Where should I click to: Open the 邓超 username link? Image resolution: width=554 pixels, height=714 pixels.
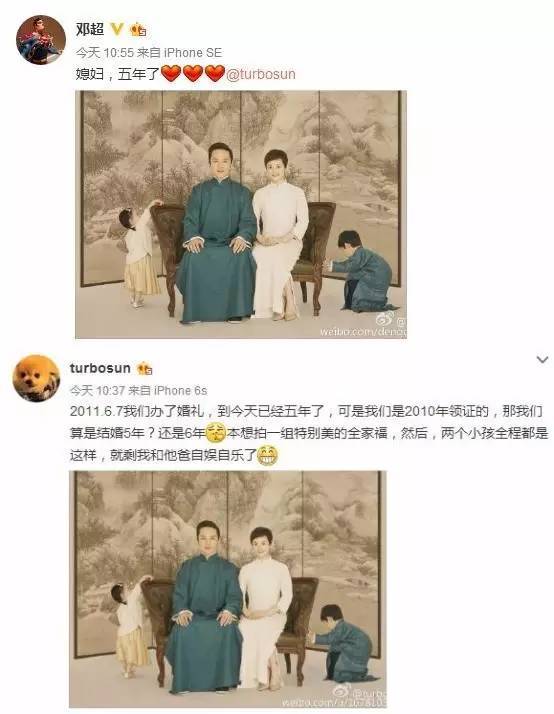[x=90, y=30]
